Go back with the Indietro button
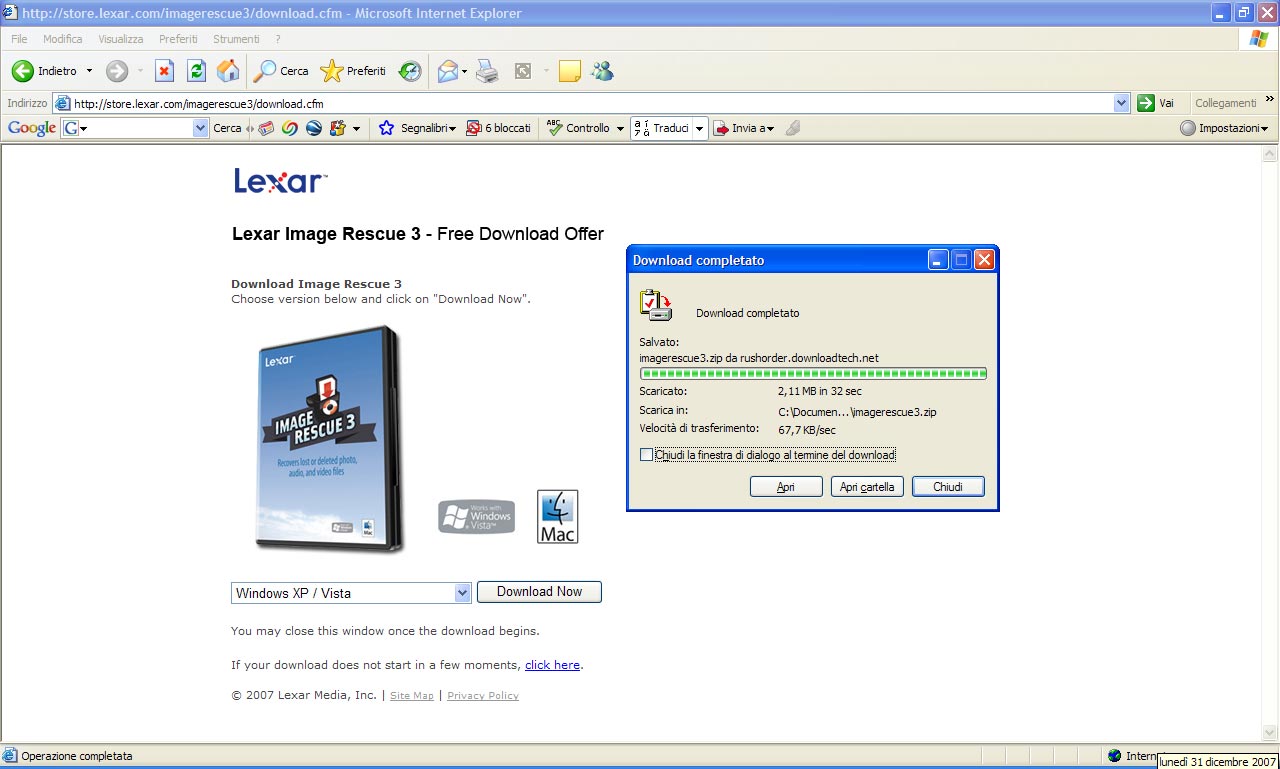Image resolution: width=1280 pixels, height=769 pixels. (44, 71)
